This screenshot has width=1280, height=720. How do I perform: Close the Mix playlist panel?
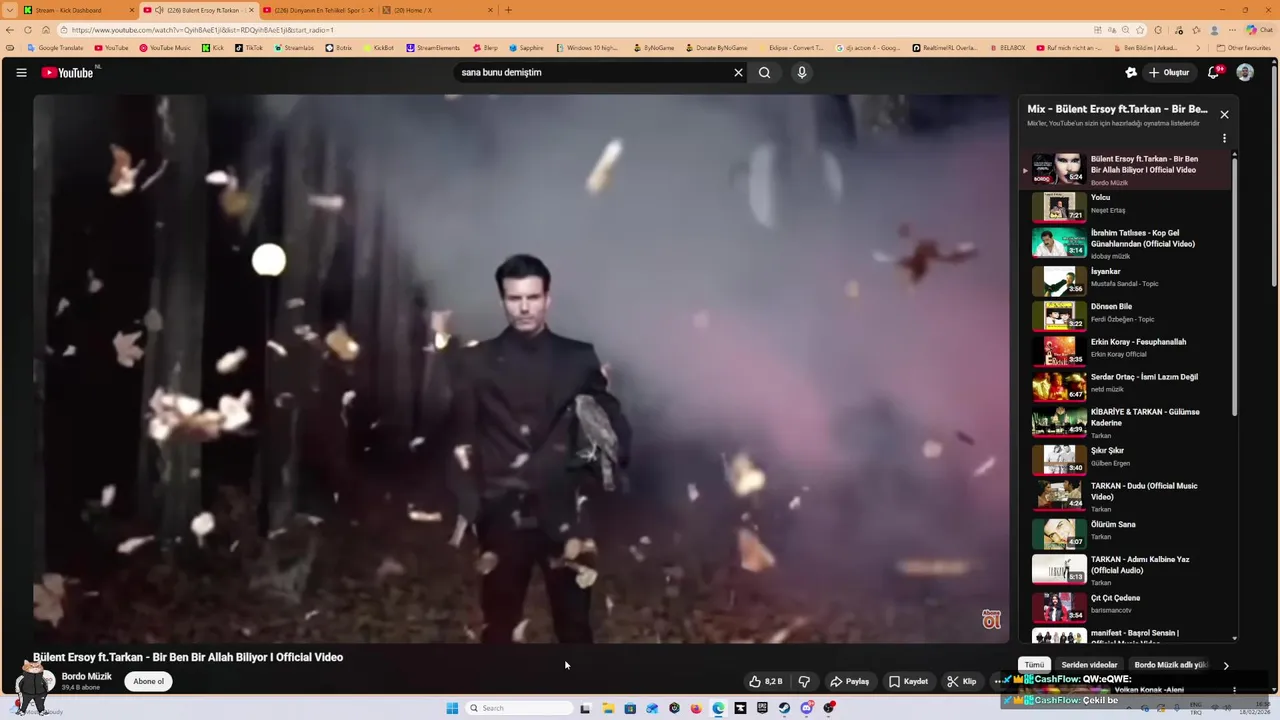[x=1224, y=114]
